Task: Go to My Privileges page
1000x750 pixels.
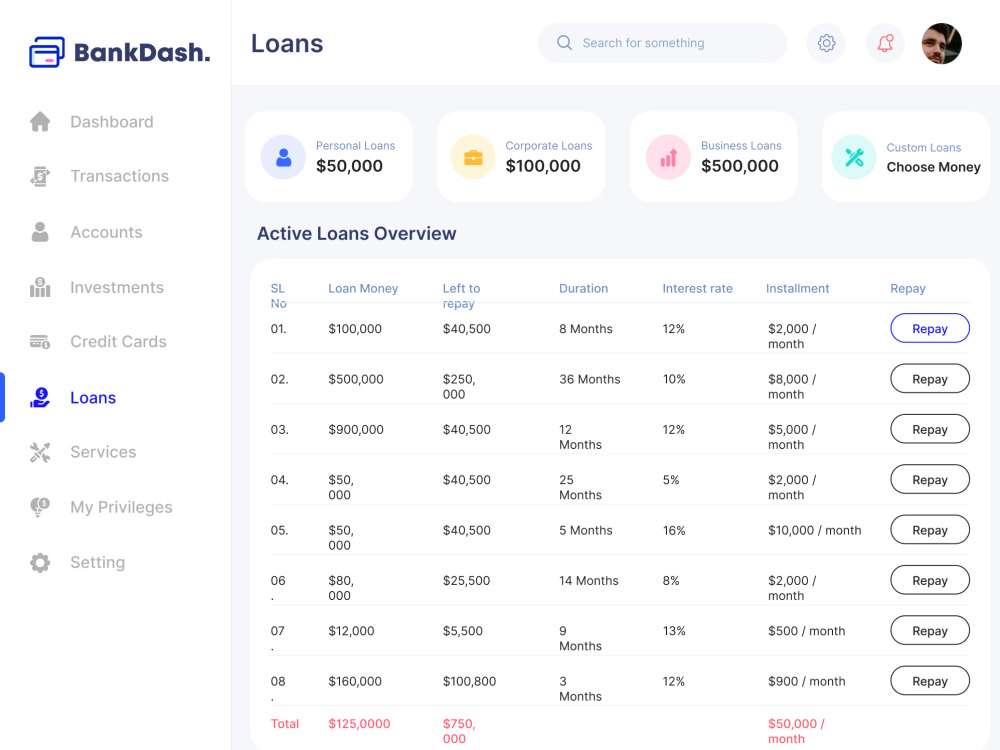Action: (121, 507)
